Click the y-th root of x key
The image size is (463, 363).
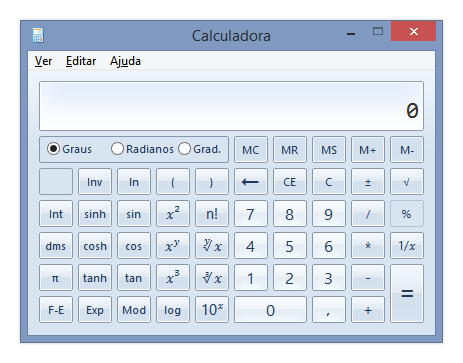212,246
